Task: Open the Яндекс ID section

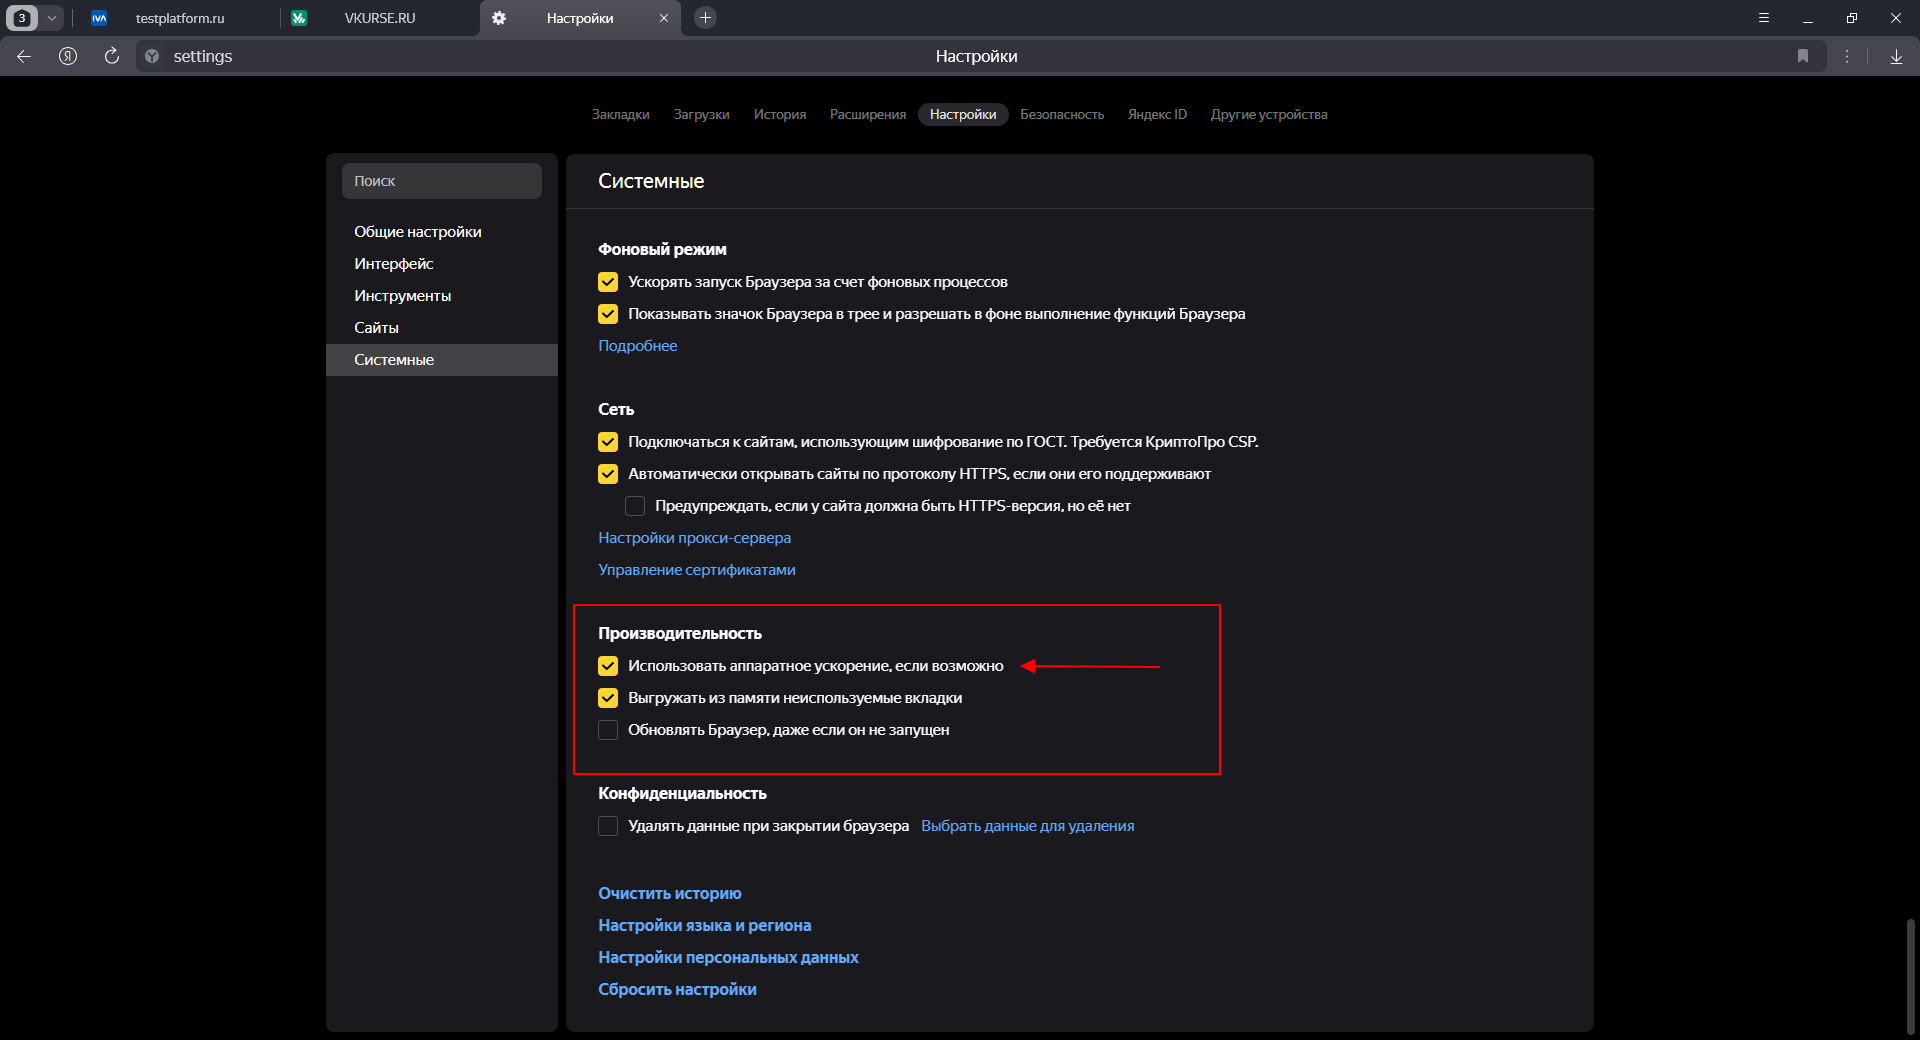Action: pos(1157,114)
